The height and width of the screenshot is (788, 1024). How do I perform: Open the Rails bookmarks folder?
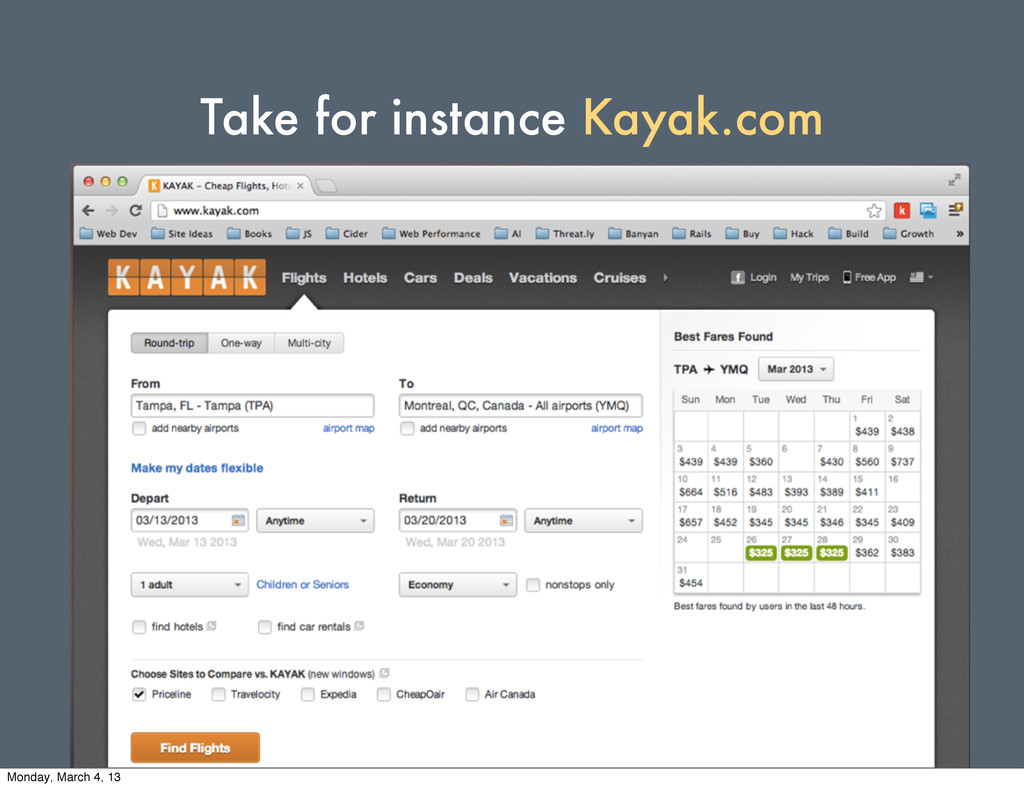(x=692, y=234)
